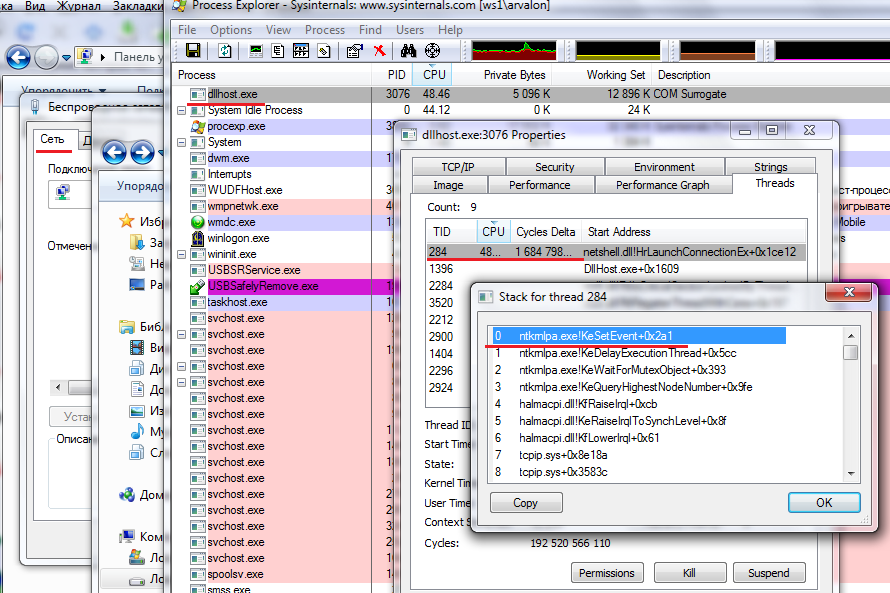Switch to the Performance Graph tab

click(662, 185)
